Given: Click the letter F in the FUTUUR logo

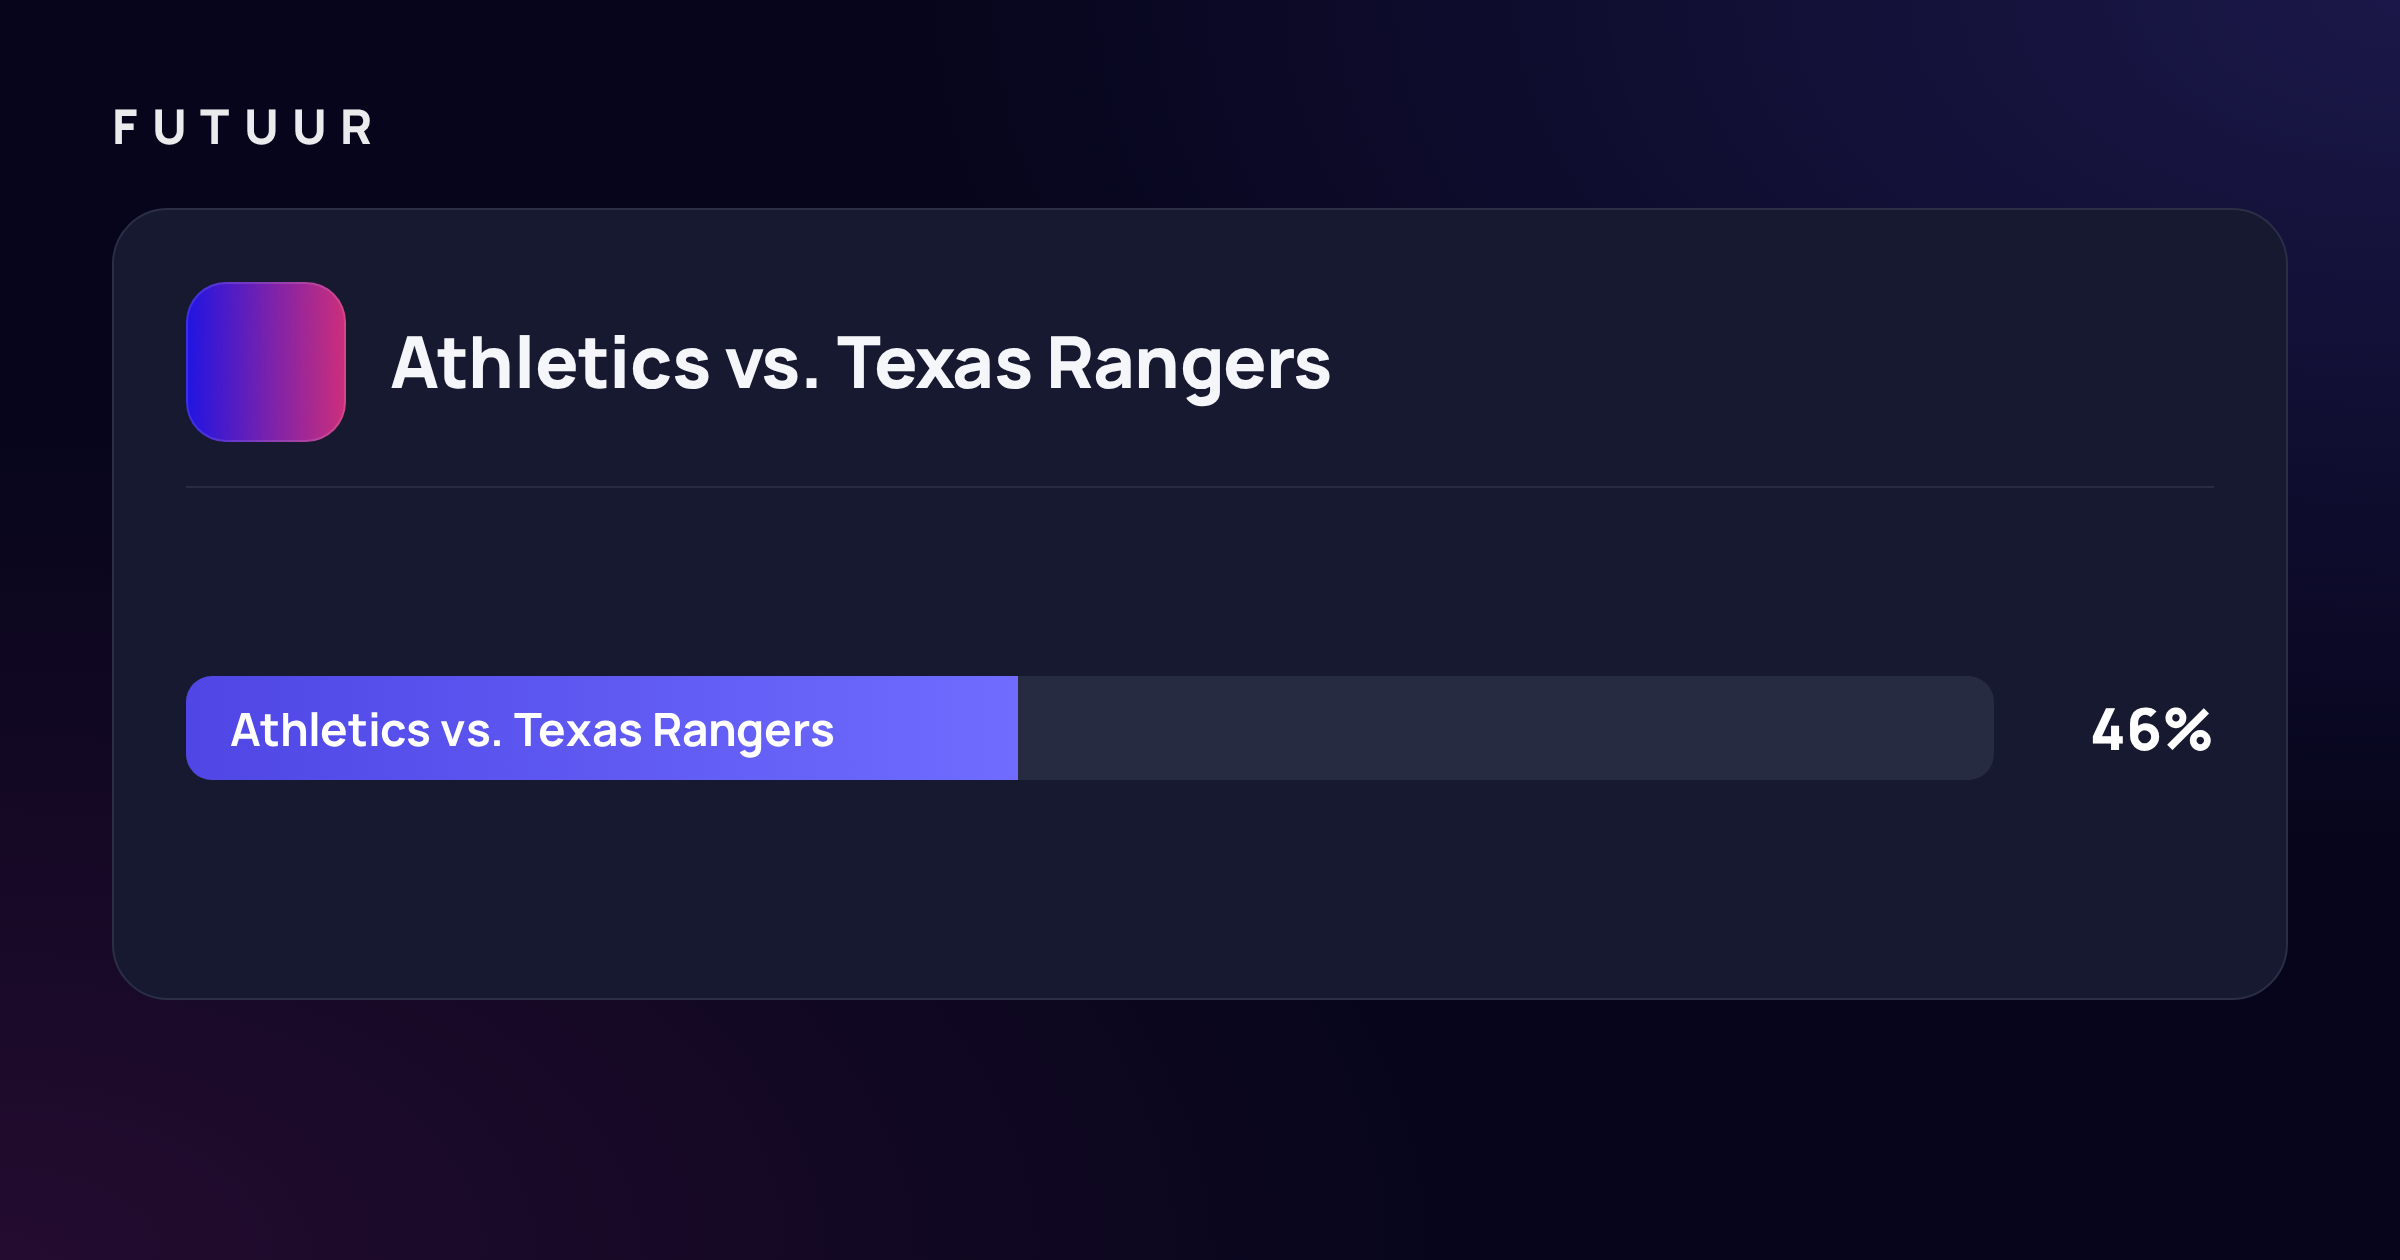Looking at the screenshot, I should coord(125,128).
